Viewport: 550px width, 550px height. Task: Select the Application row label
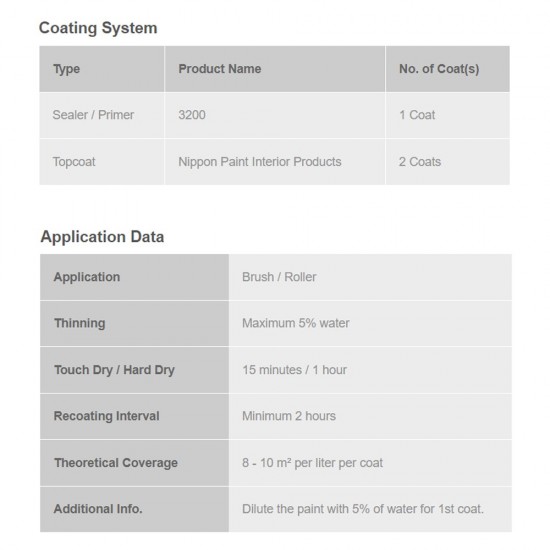click(134, 277)
